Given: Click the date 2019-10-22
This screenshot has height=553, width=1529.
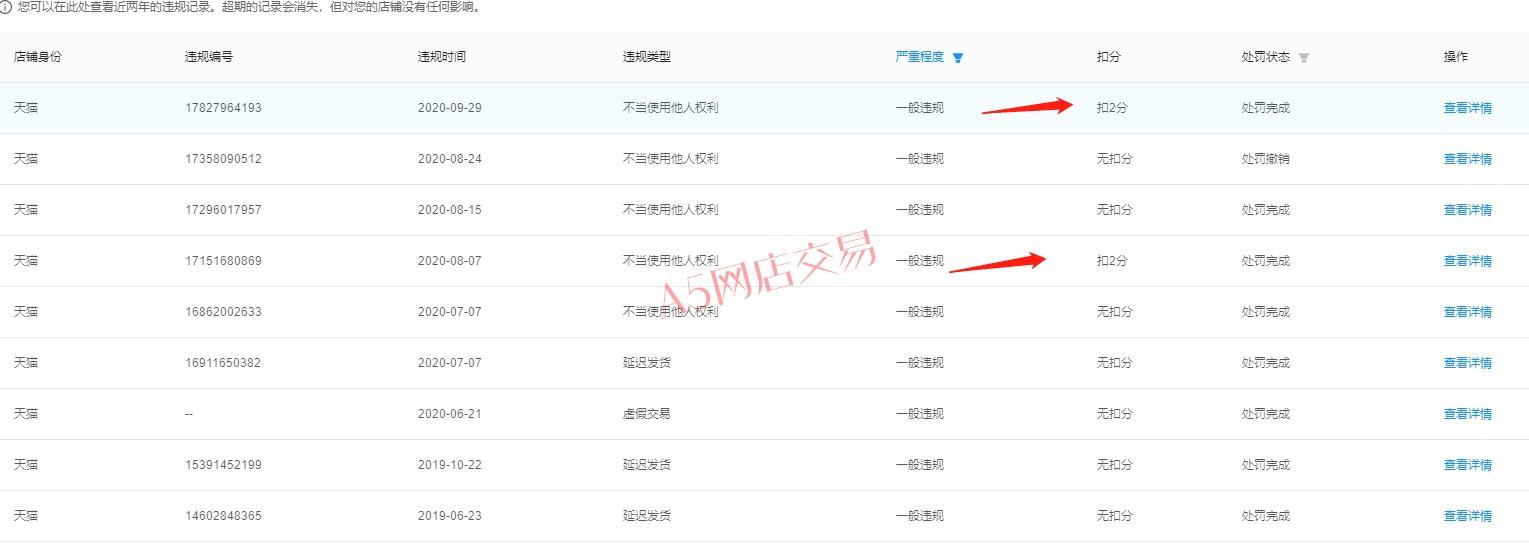Looking at the screenshot, I should pyautogui.click(x=450, y=465).
